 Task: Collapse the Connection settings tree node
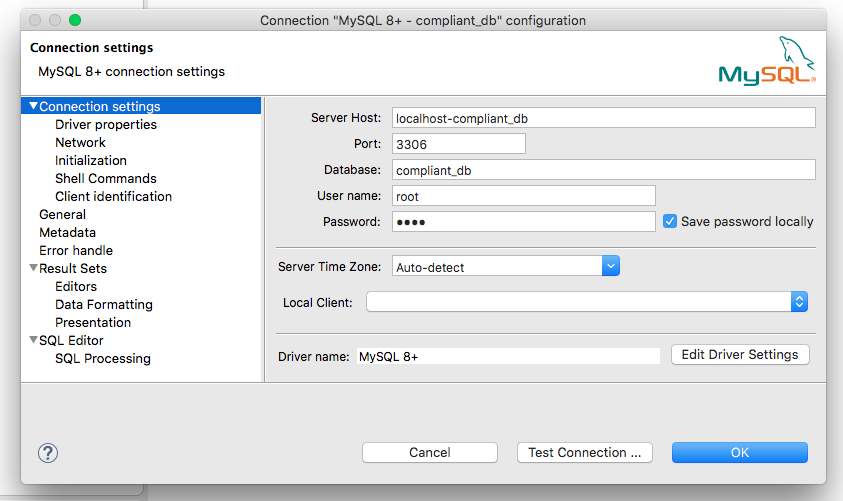coord(34,106)
